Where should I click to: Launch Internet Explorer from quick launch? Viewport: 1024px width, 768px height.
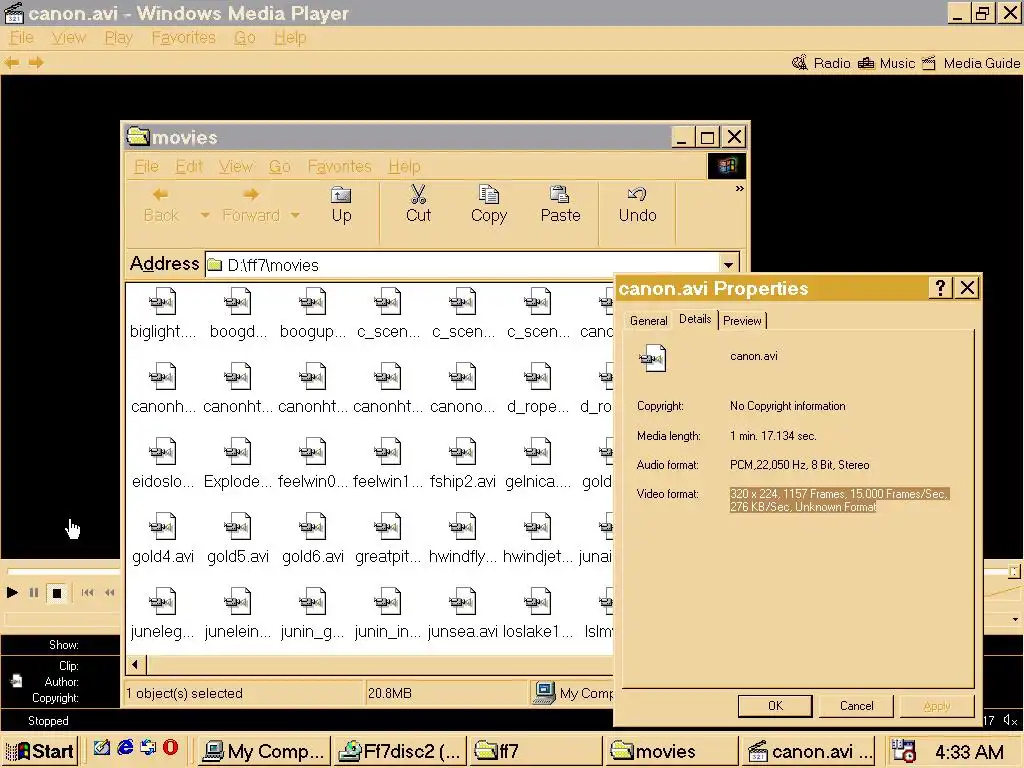pos(125,748)
